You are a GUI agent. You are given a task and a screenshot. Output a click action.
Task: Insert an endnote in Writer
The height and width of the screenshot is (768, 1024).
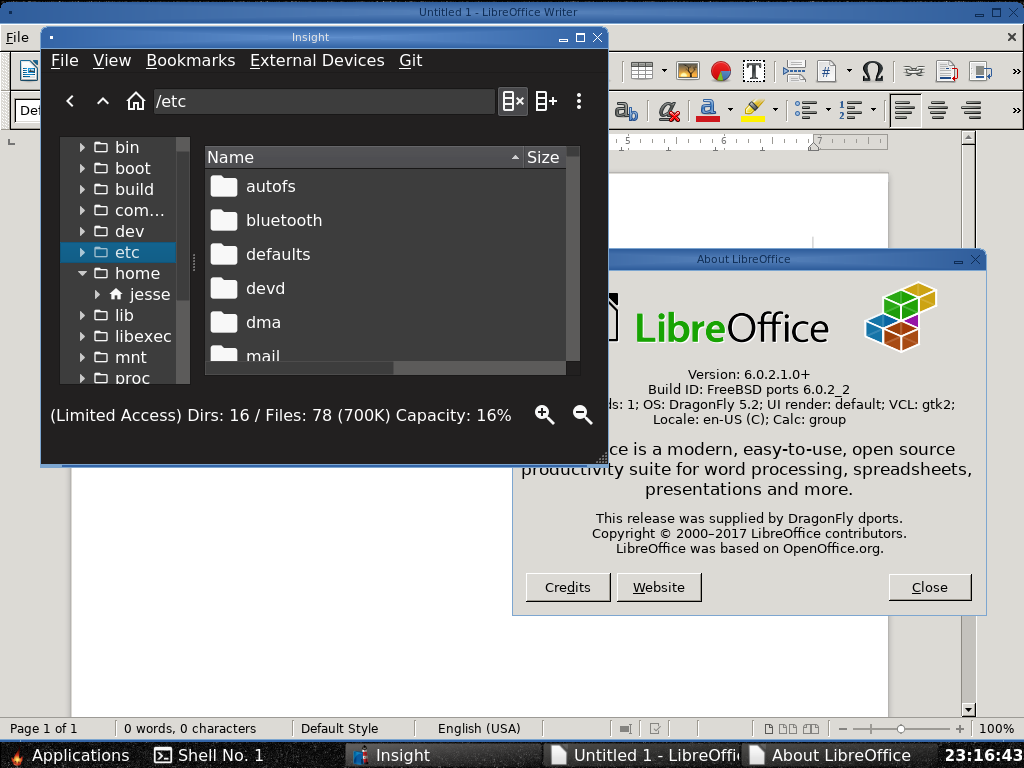coord(980,71)
